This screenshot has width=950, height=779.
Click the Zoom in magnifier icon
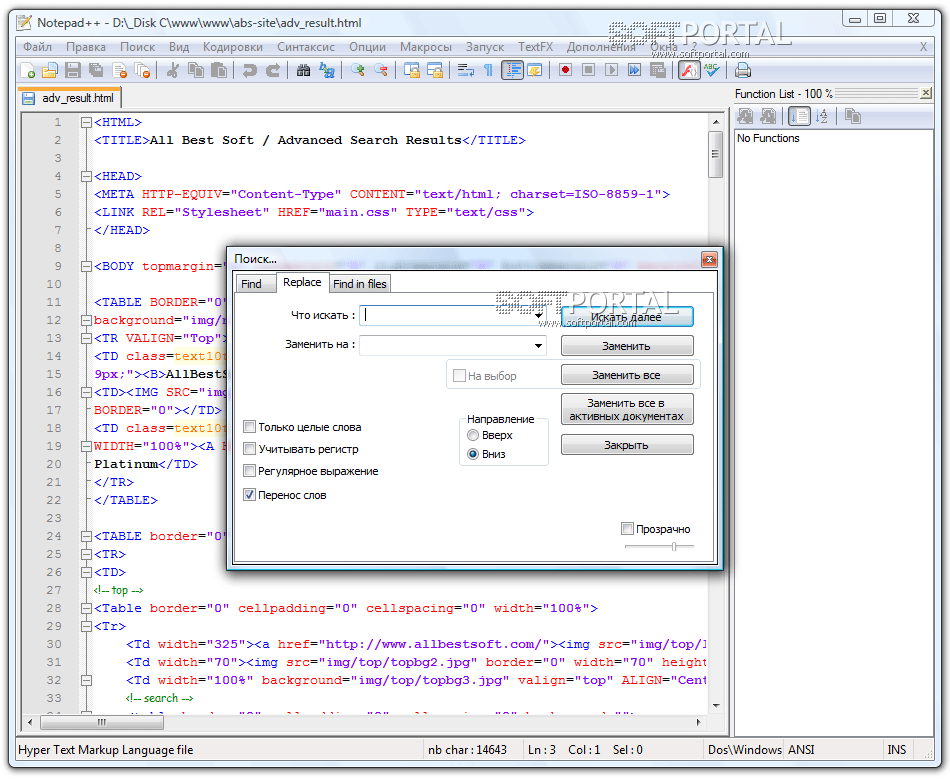(x=357, y=70)
